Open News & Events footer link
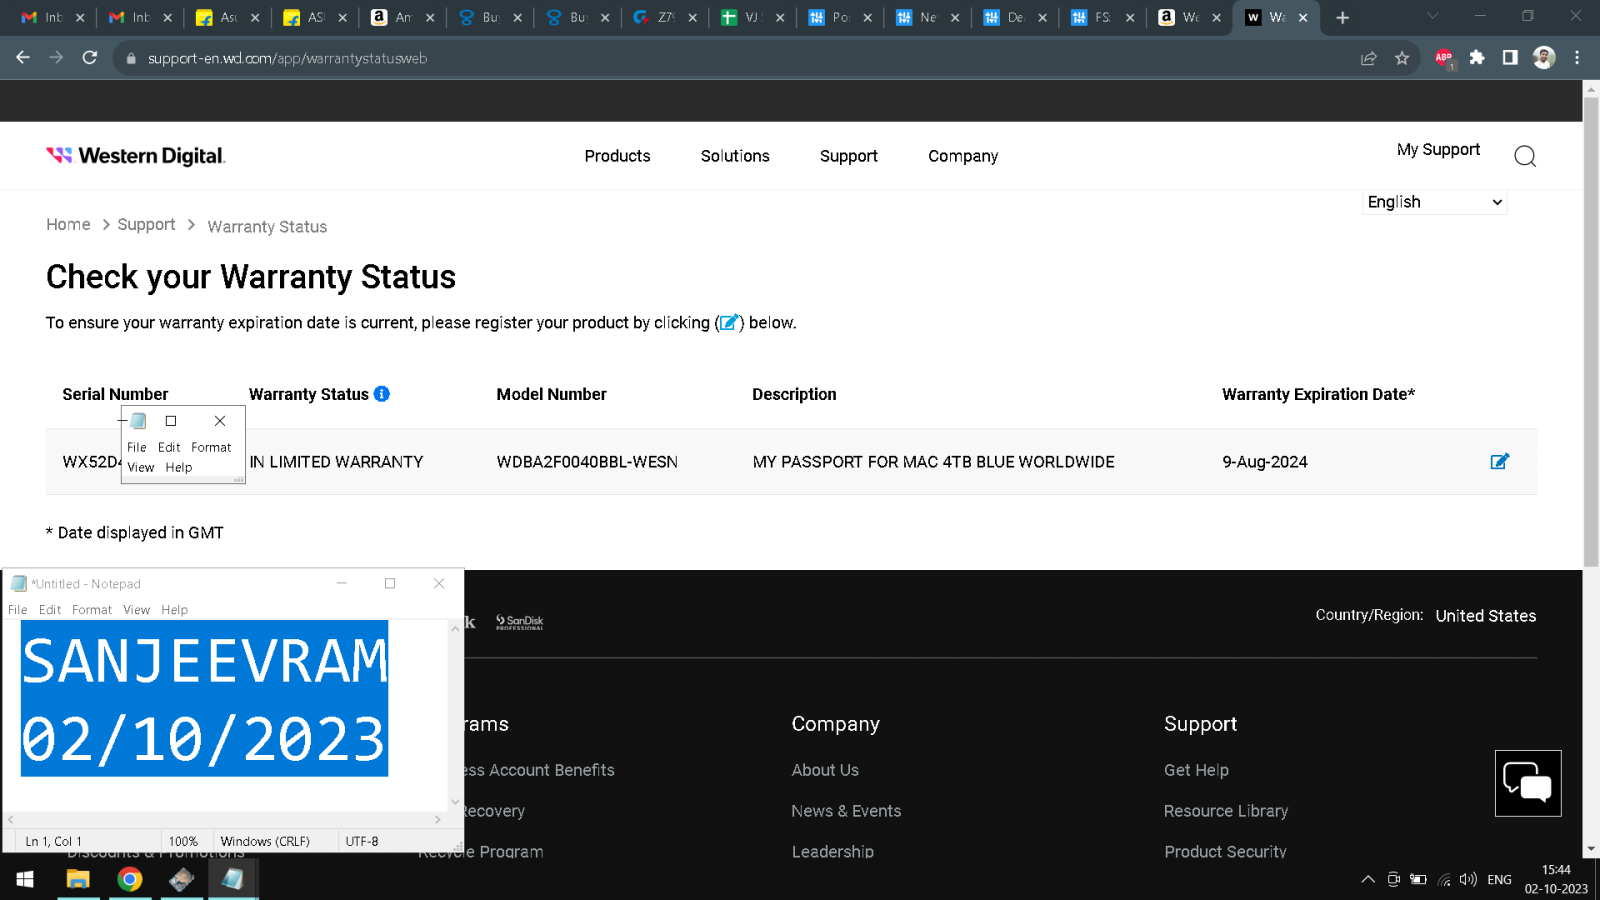The image size is (1600, 900). (x=846, y=811)
